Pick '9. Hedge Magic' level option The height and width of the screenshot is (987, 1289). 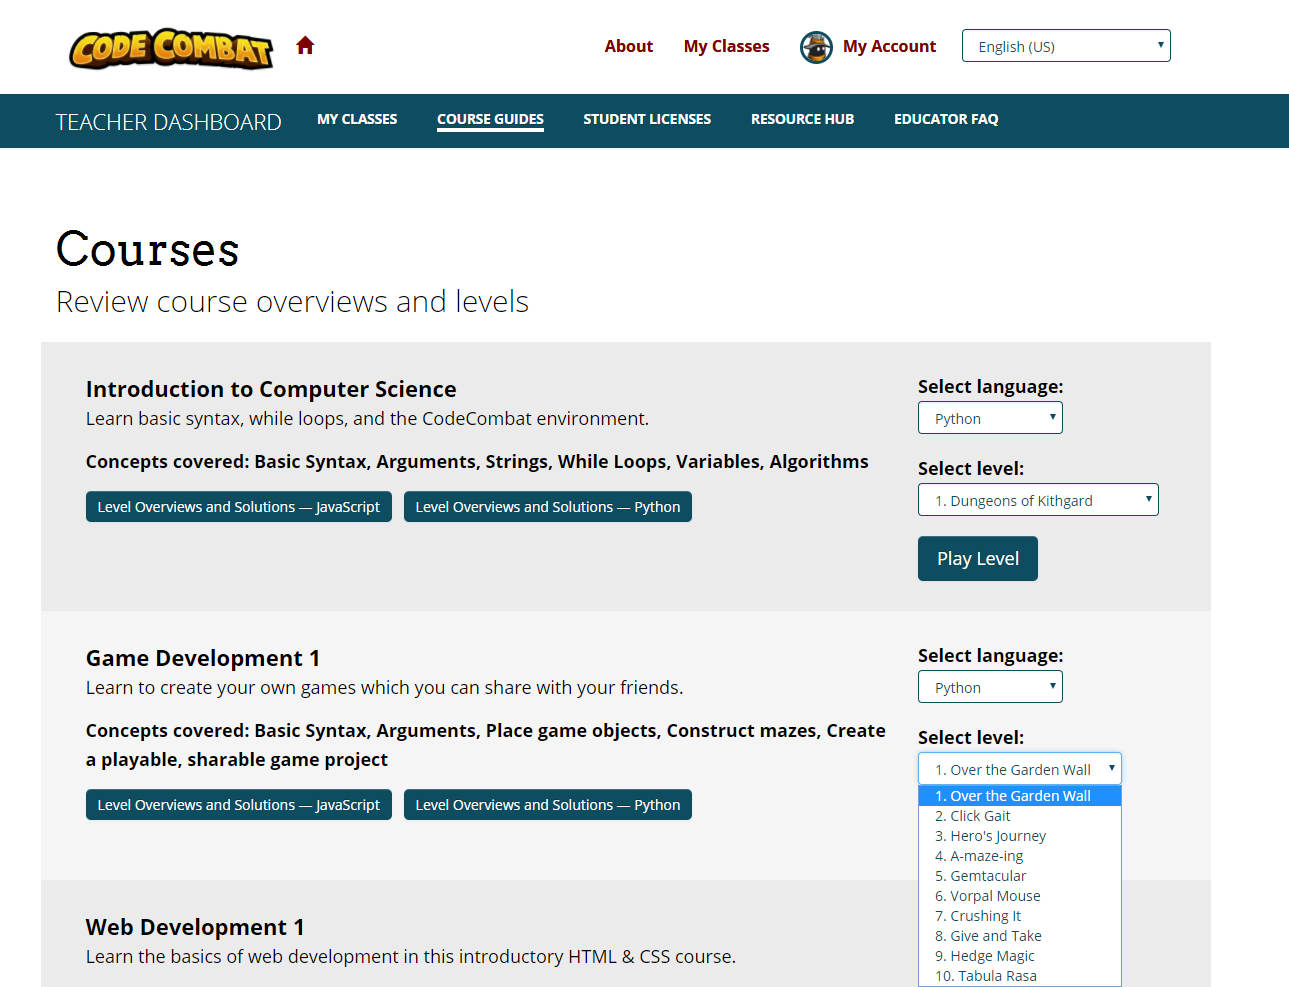click(1020, 956)
